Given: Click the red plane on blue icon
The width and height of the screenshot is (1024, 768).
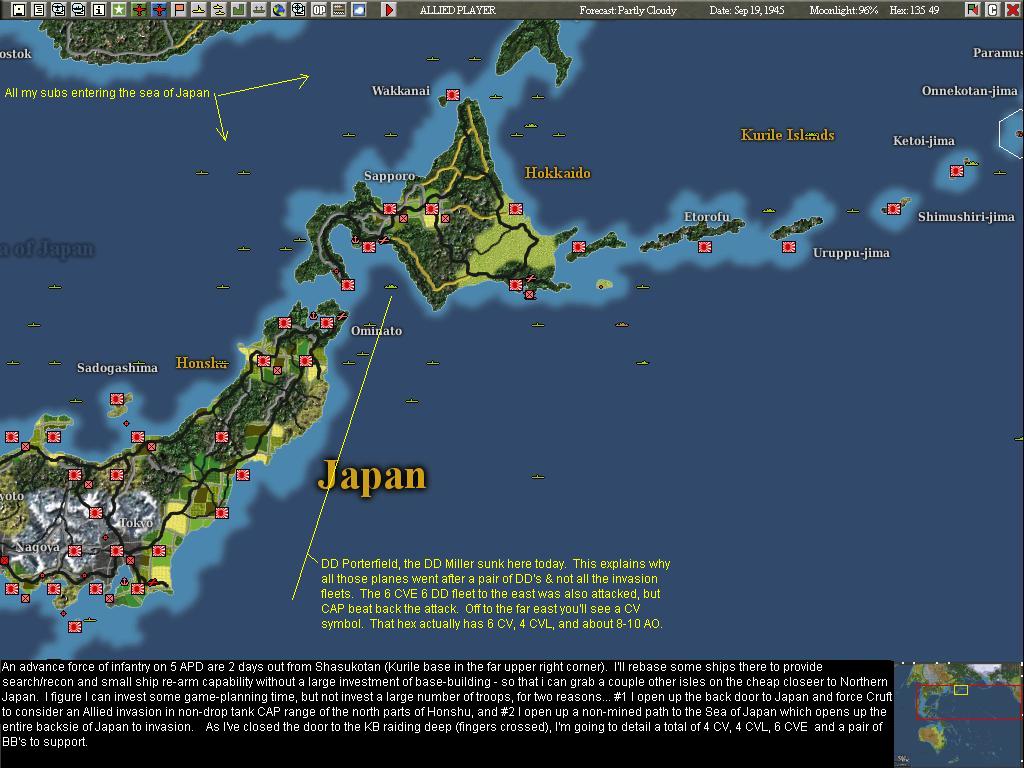Looking at the screenshot, I should (159, 10).
